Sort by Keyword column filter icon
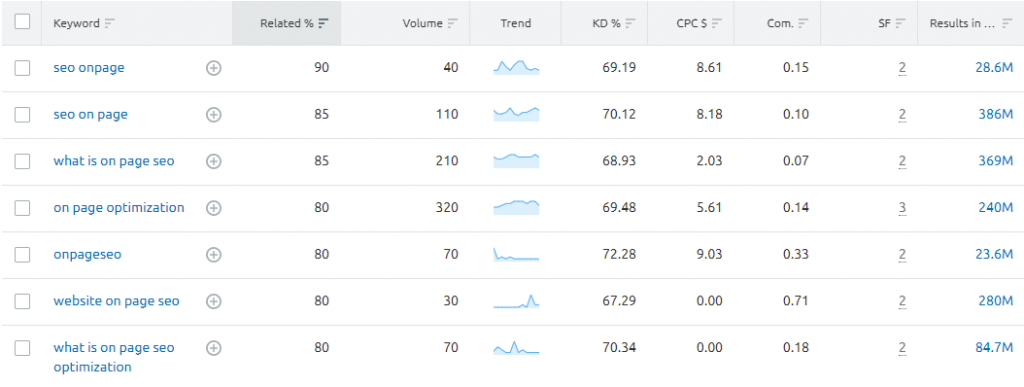 pos(110,23)
